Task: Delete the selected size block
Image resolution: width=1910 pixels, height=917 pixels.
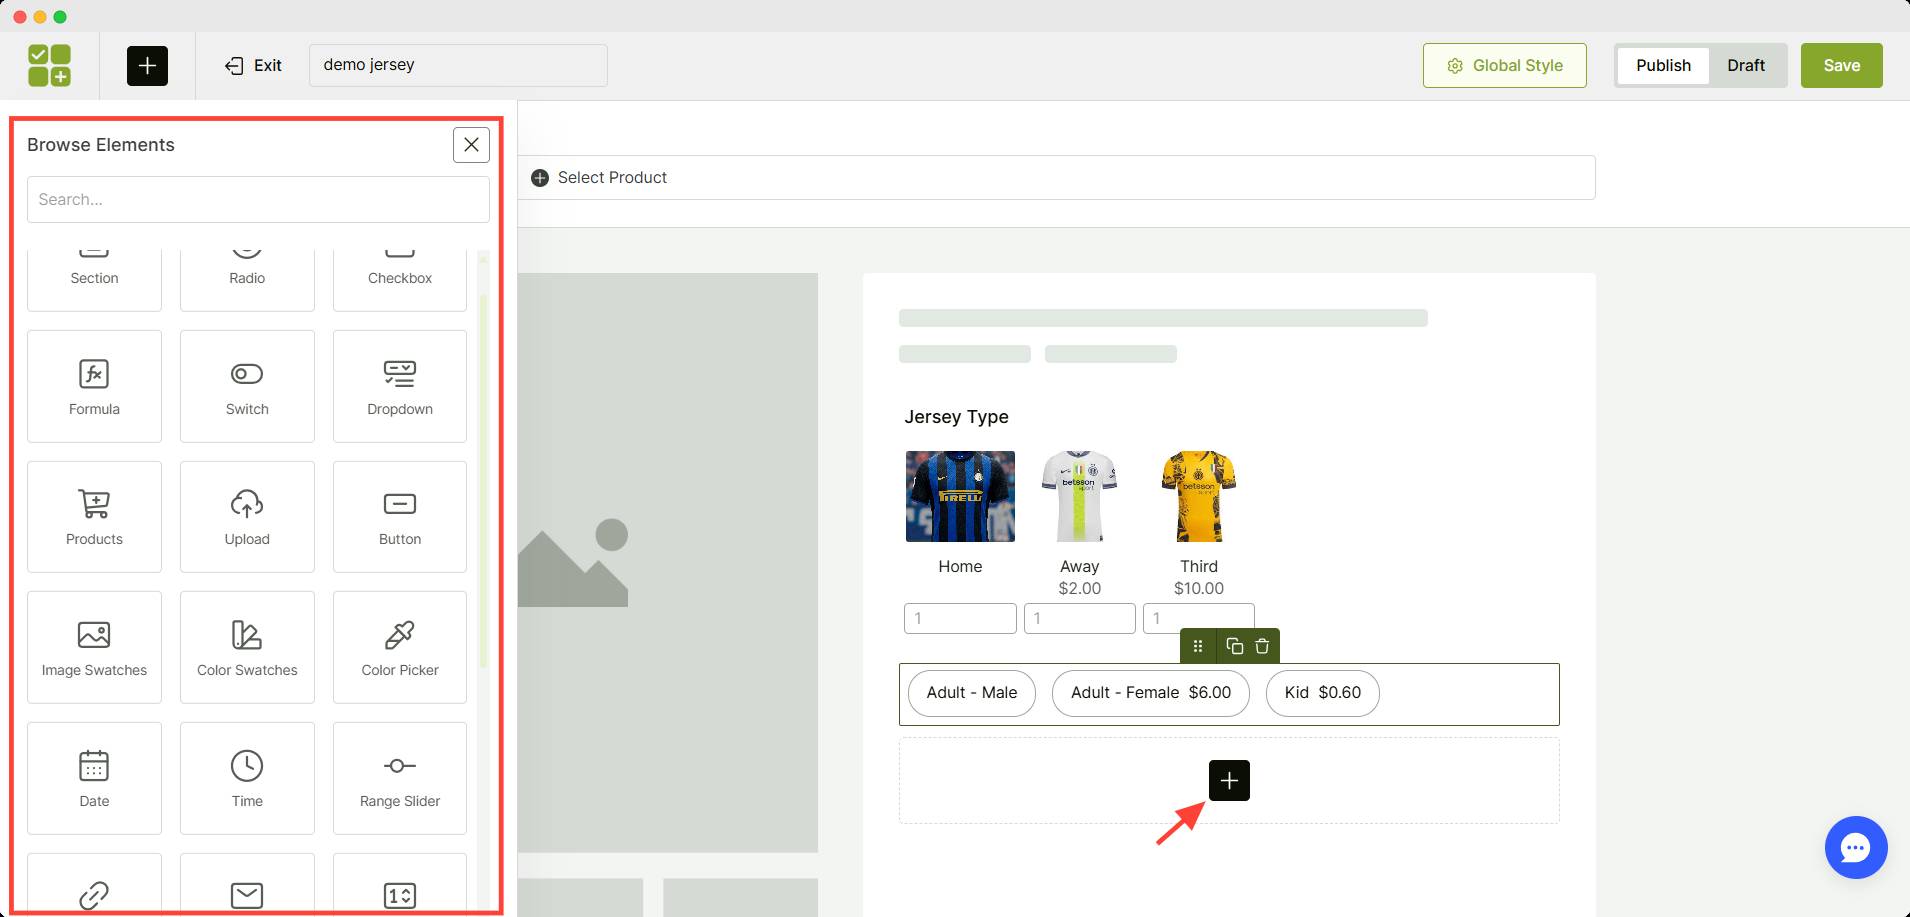Action: [1262, 646]
